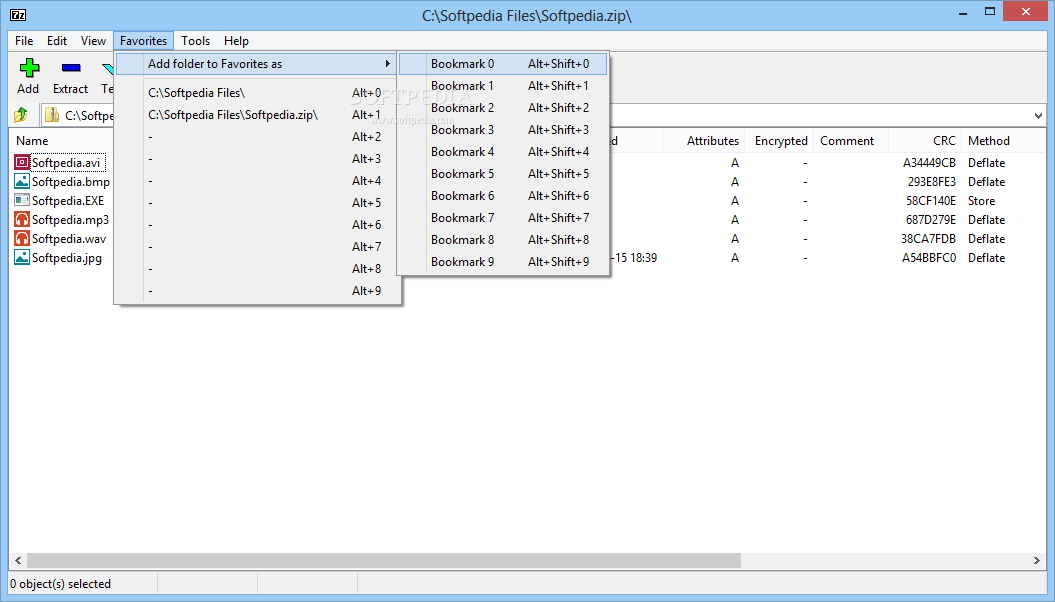This screenshot has width=1055, height=602.
Task: Choose empty favorite slot Alt+7
Action: (x=257, y=247)
